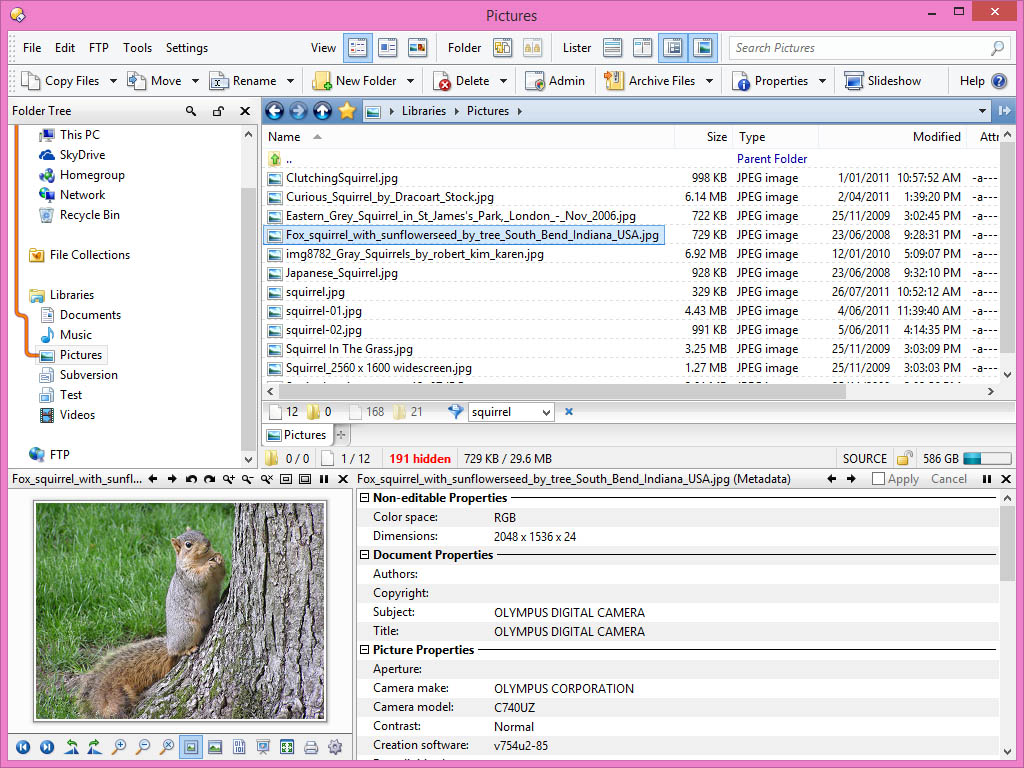Click the Admin toolbar button
The width and height of the screenshot is (1024, 768).
(555, 81)
